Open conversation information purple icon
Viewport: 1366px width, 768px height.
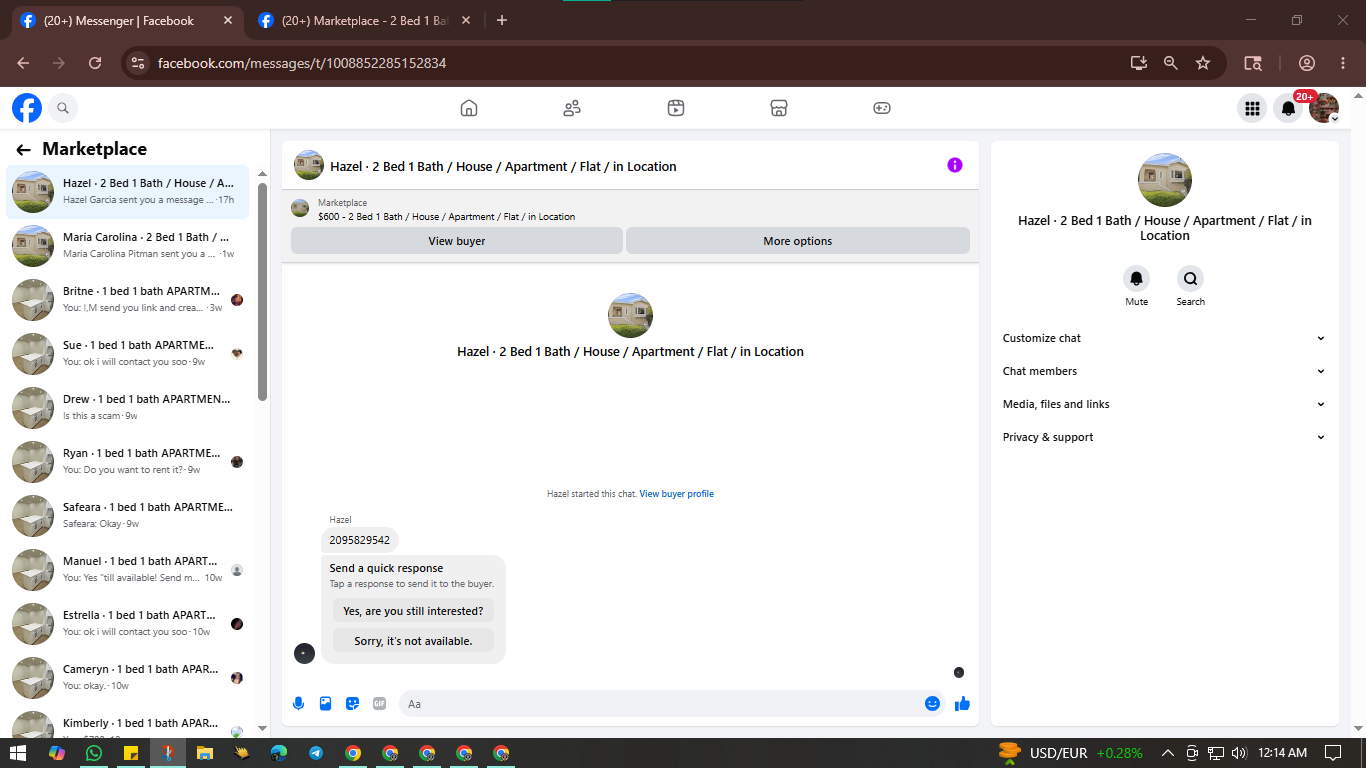click(955, 165)
